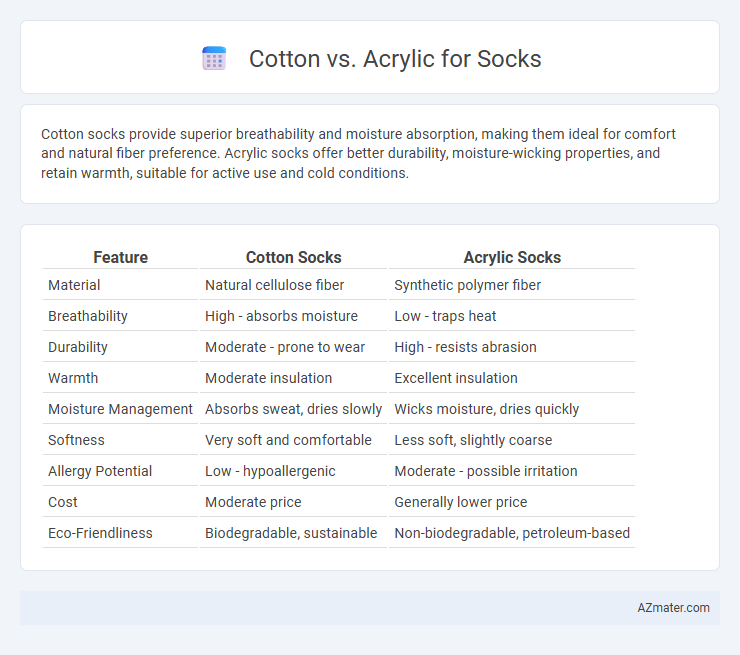Viewport: 740px width, 655px height.
Task: Click the 'Moderate - prone to wear' cell
Action: pyautogui.click(x=285, y=347)
